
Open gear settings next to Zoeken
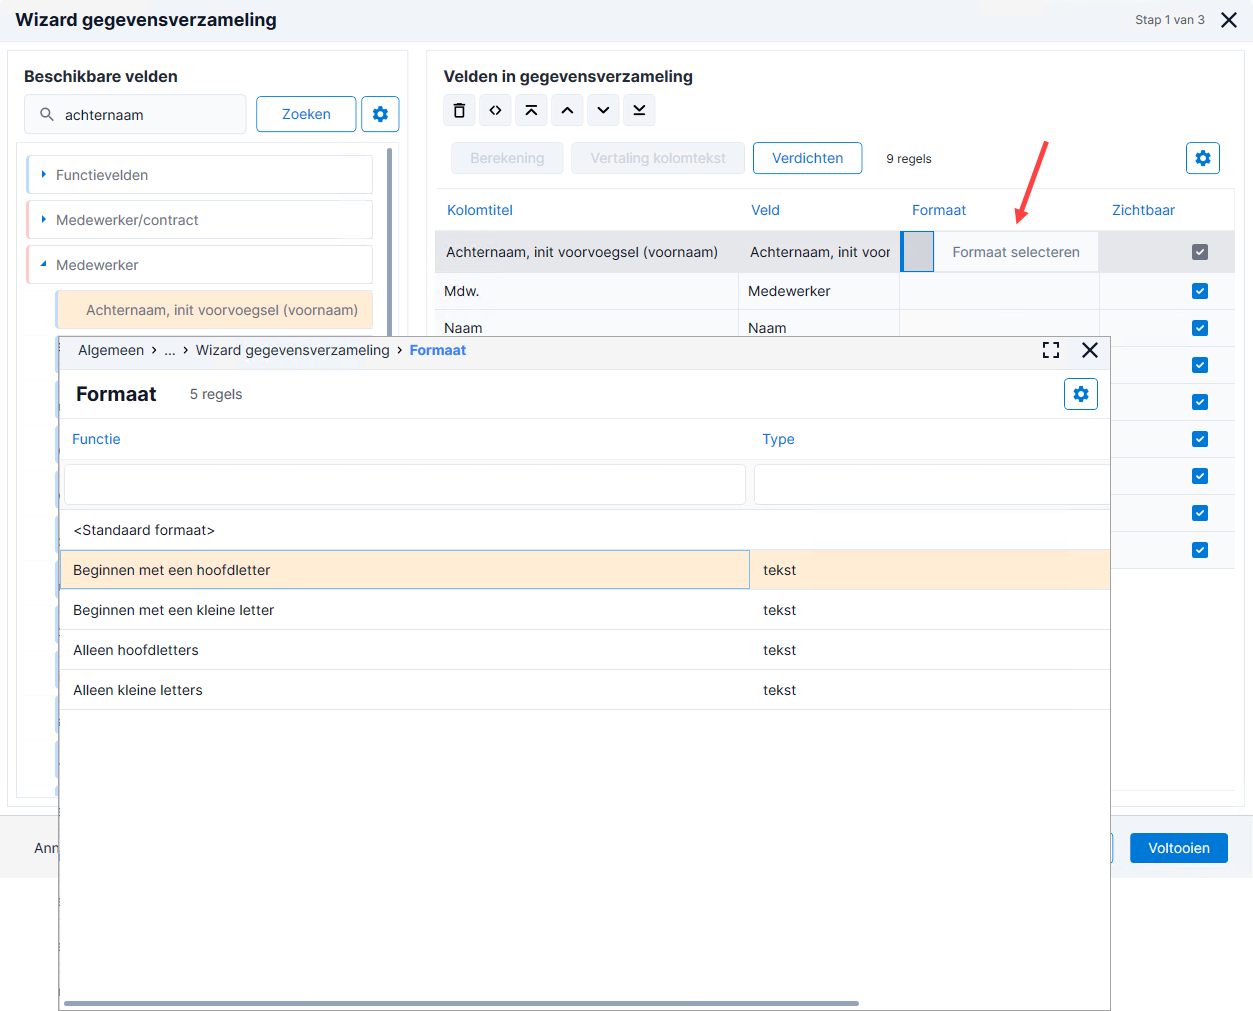(380, 114)
